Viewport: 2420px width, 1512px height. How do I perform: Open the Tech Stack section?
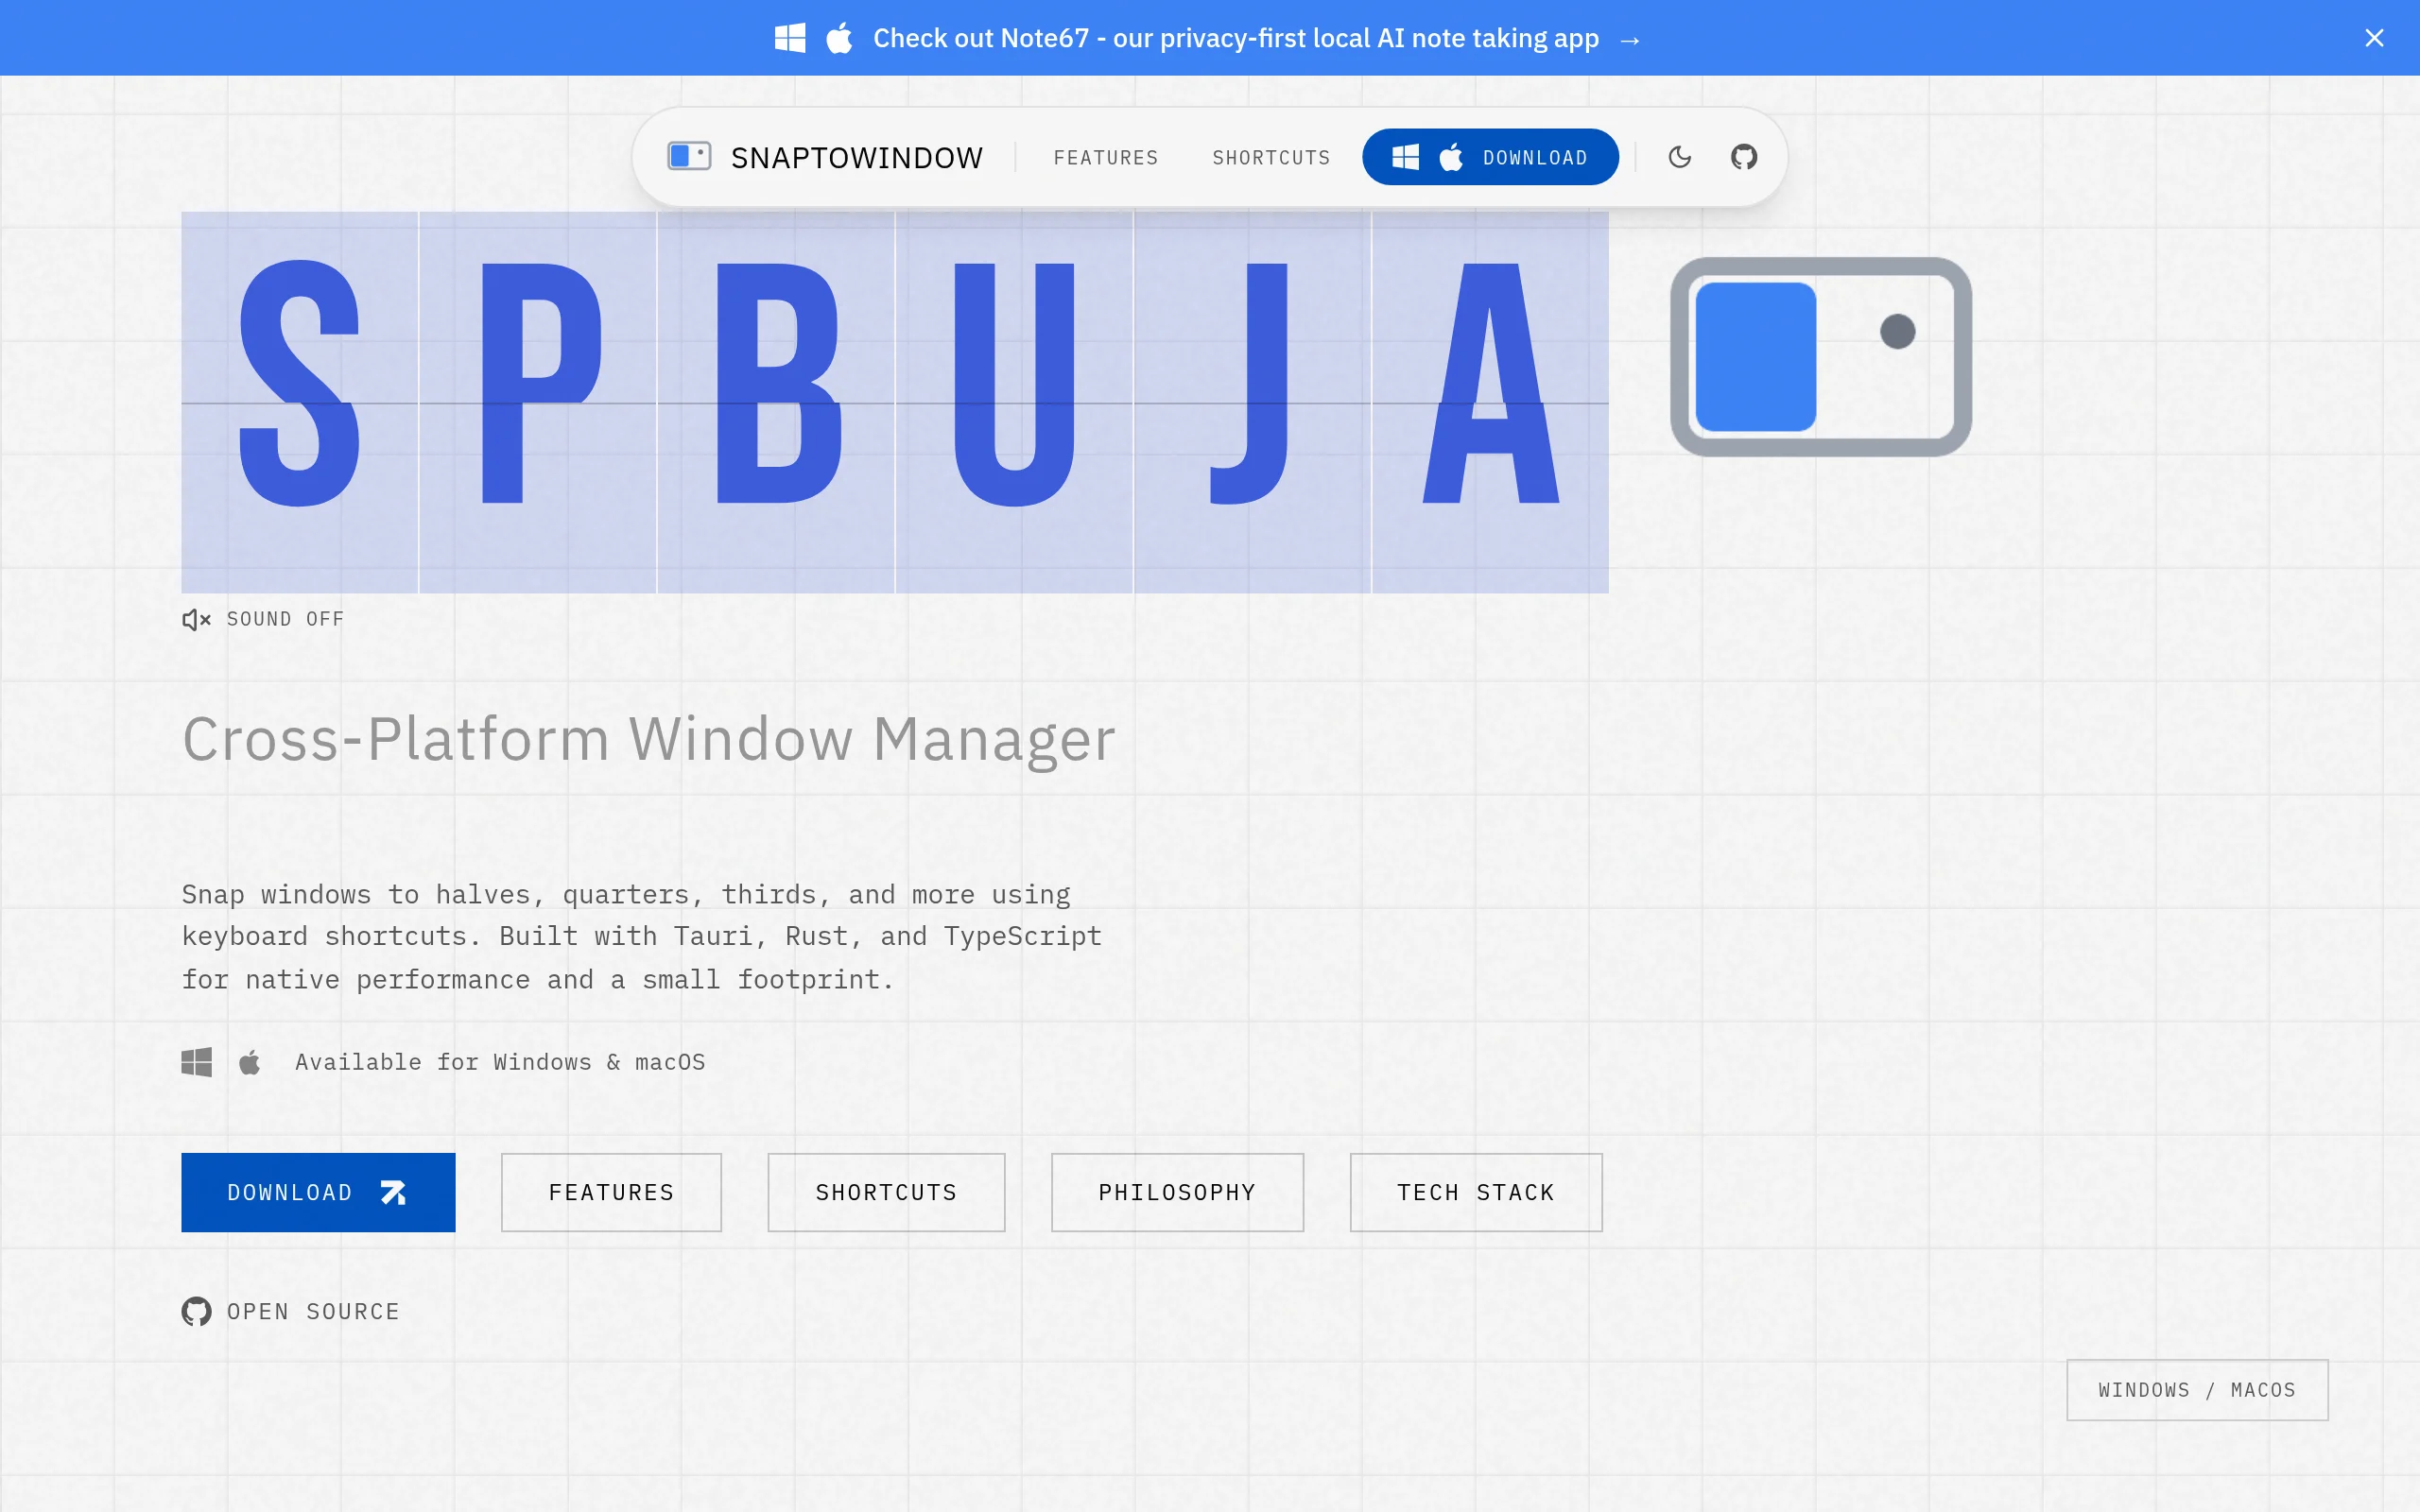[1476, 1192]
